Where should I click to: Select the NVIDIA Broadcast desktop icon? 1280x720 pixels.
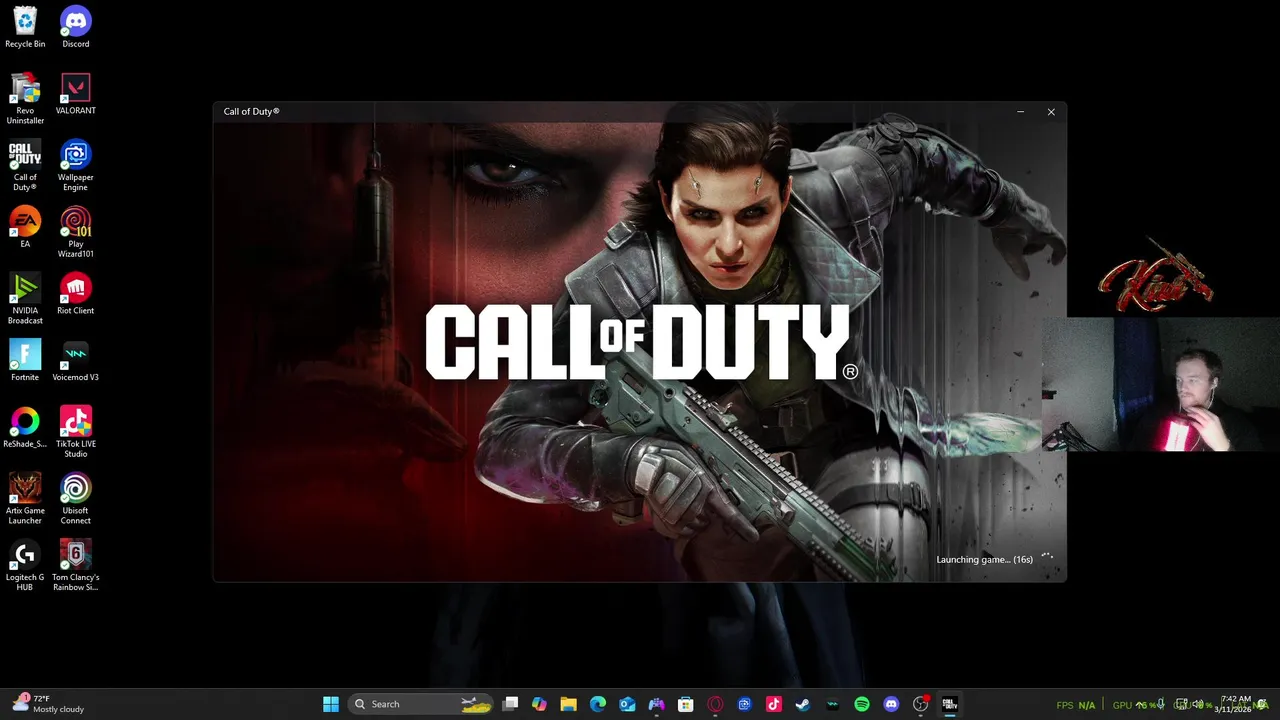[25, 298]
